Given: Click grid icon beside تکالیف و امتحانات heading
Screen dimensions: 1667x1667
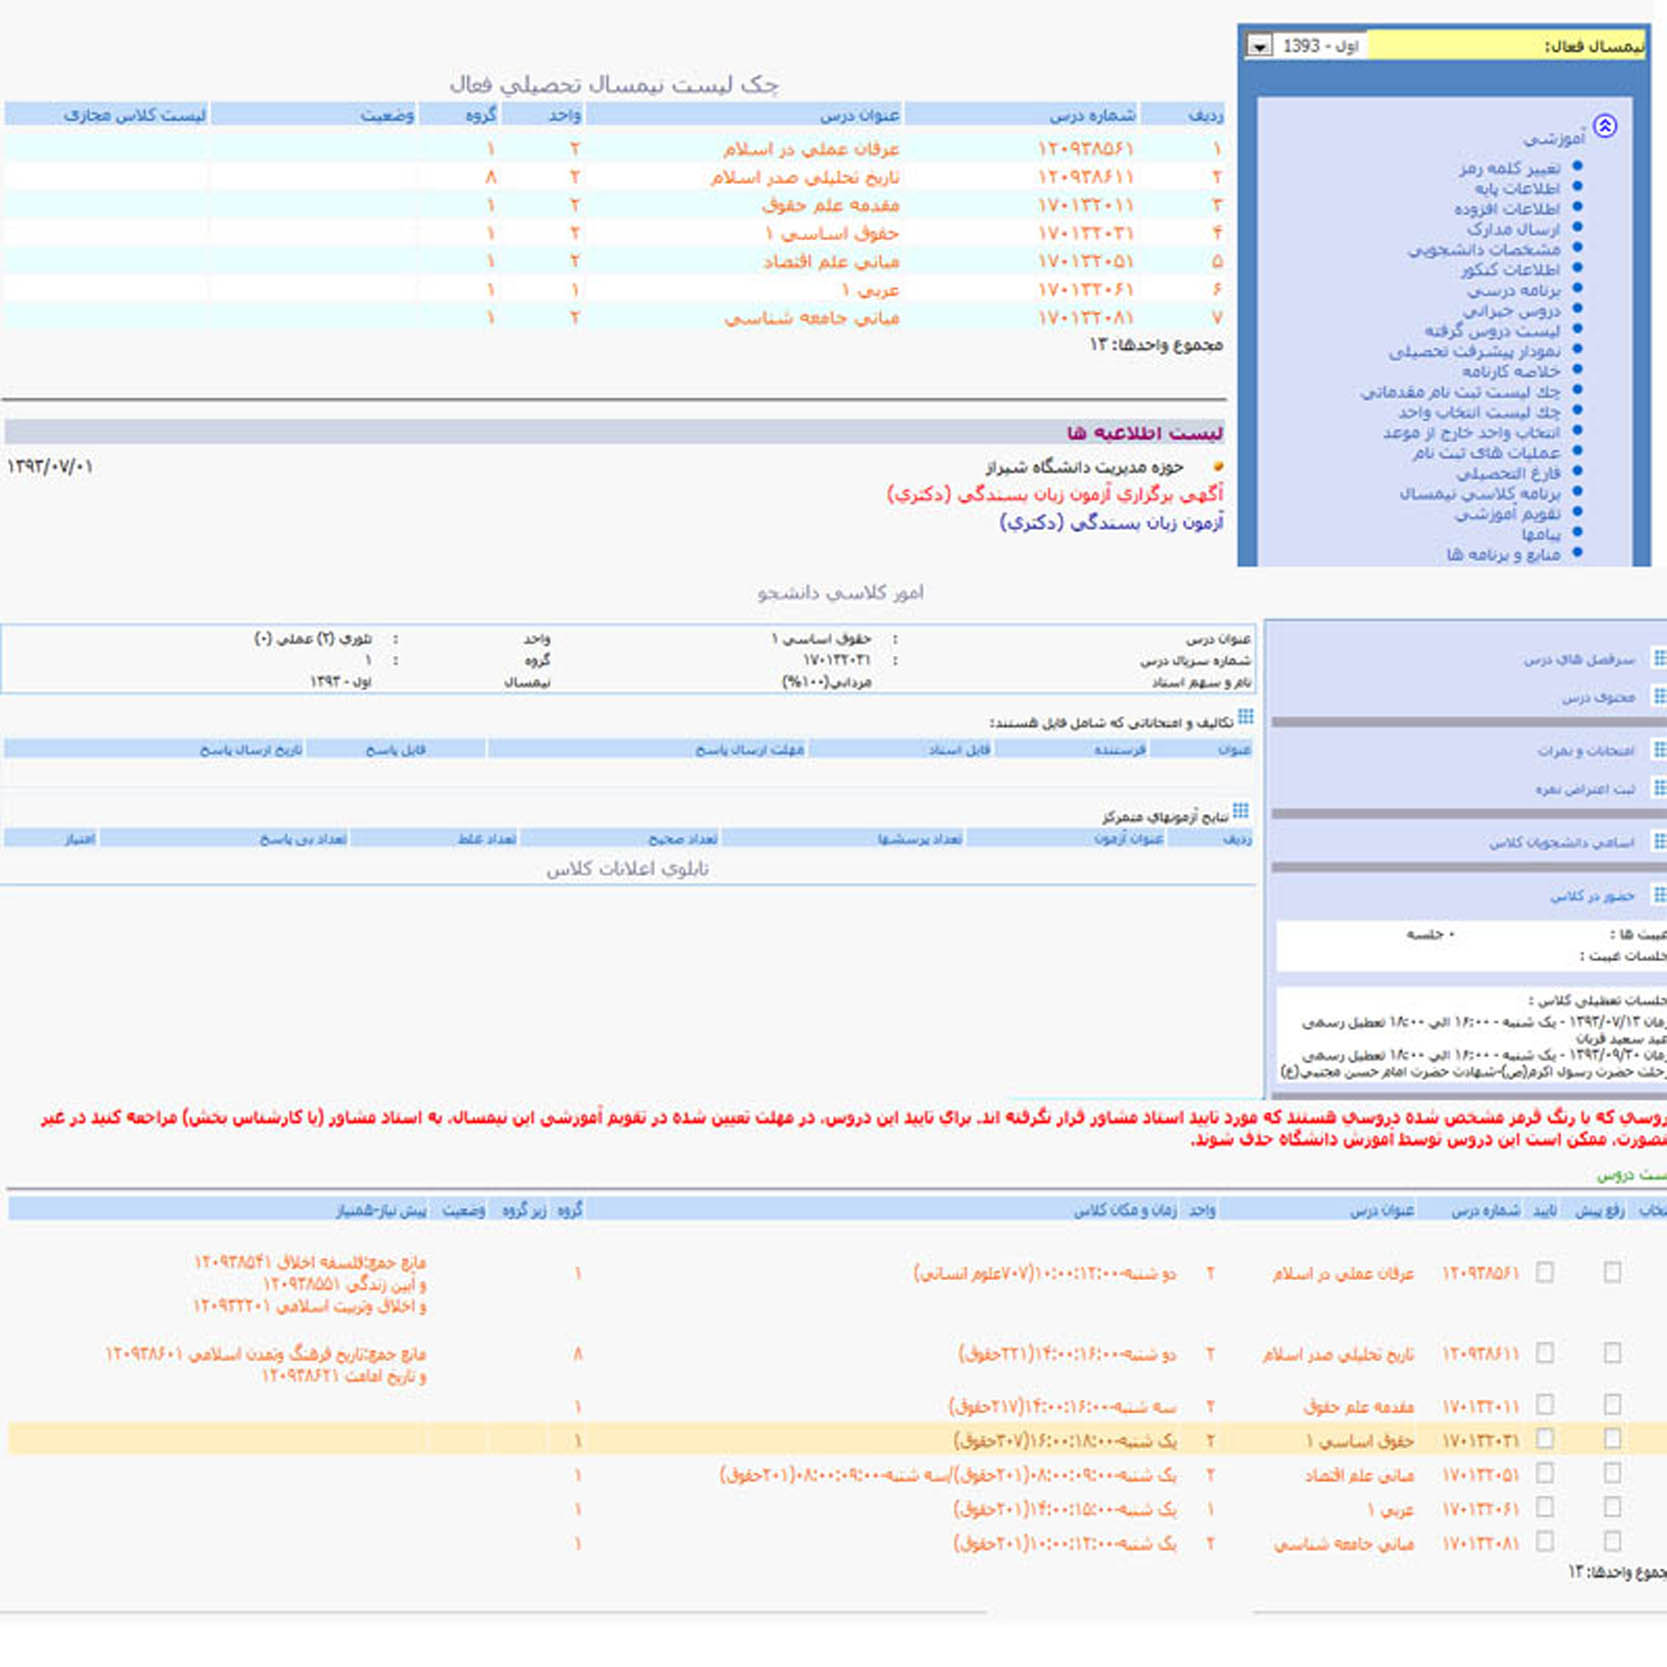Looking at the screenshot, I should [x=1245, y=717].
